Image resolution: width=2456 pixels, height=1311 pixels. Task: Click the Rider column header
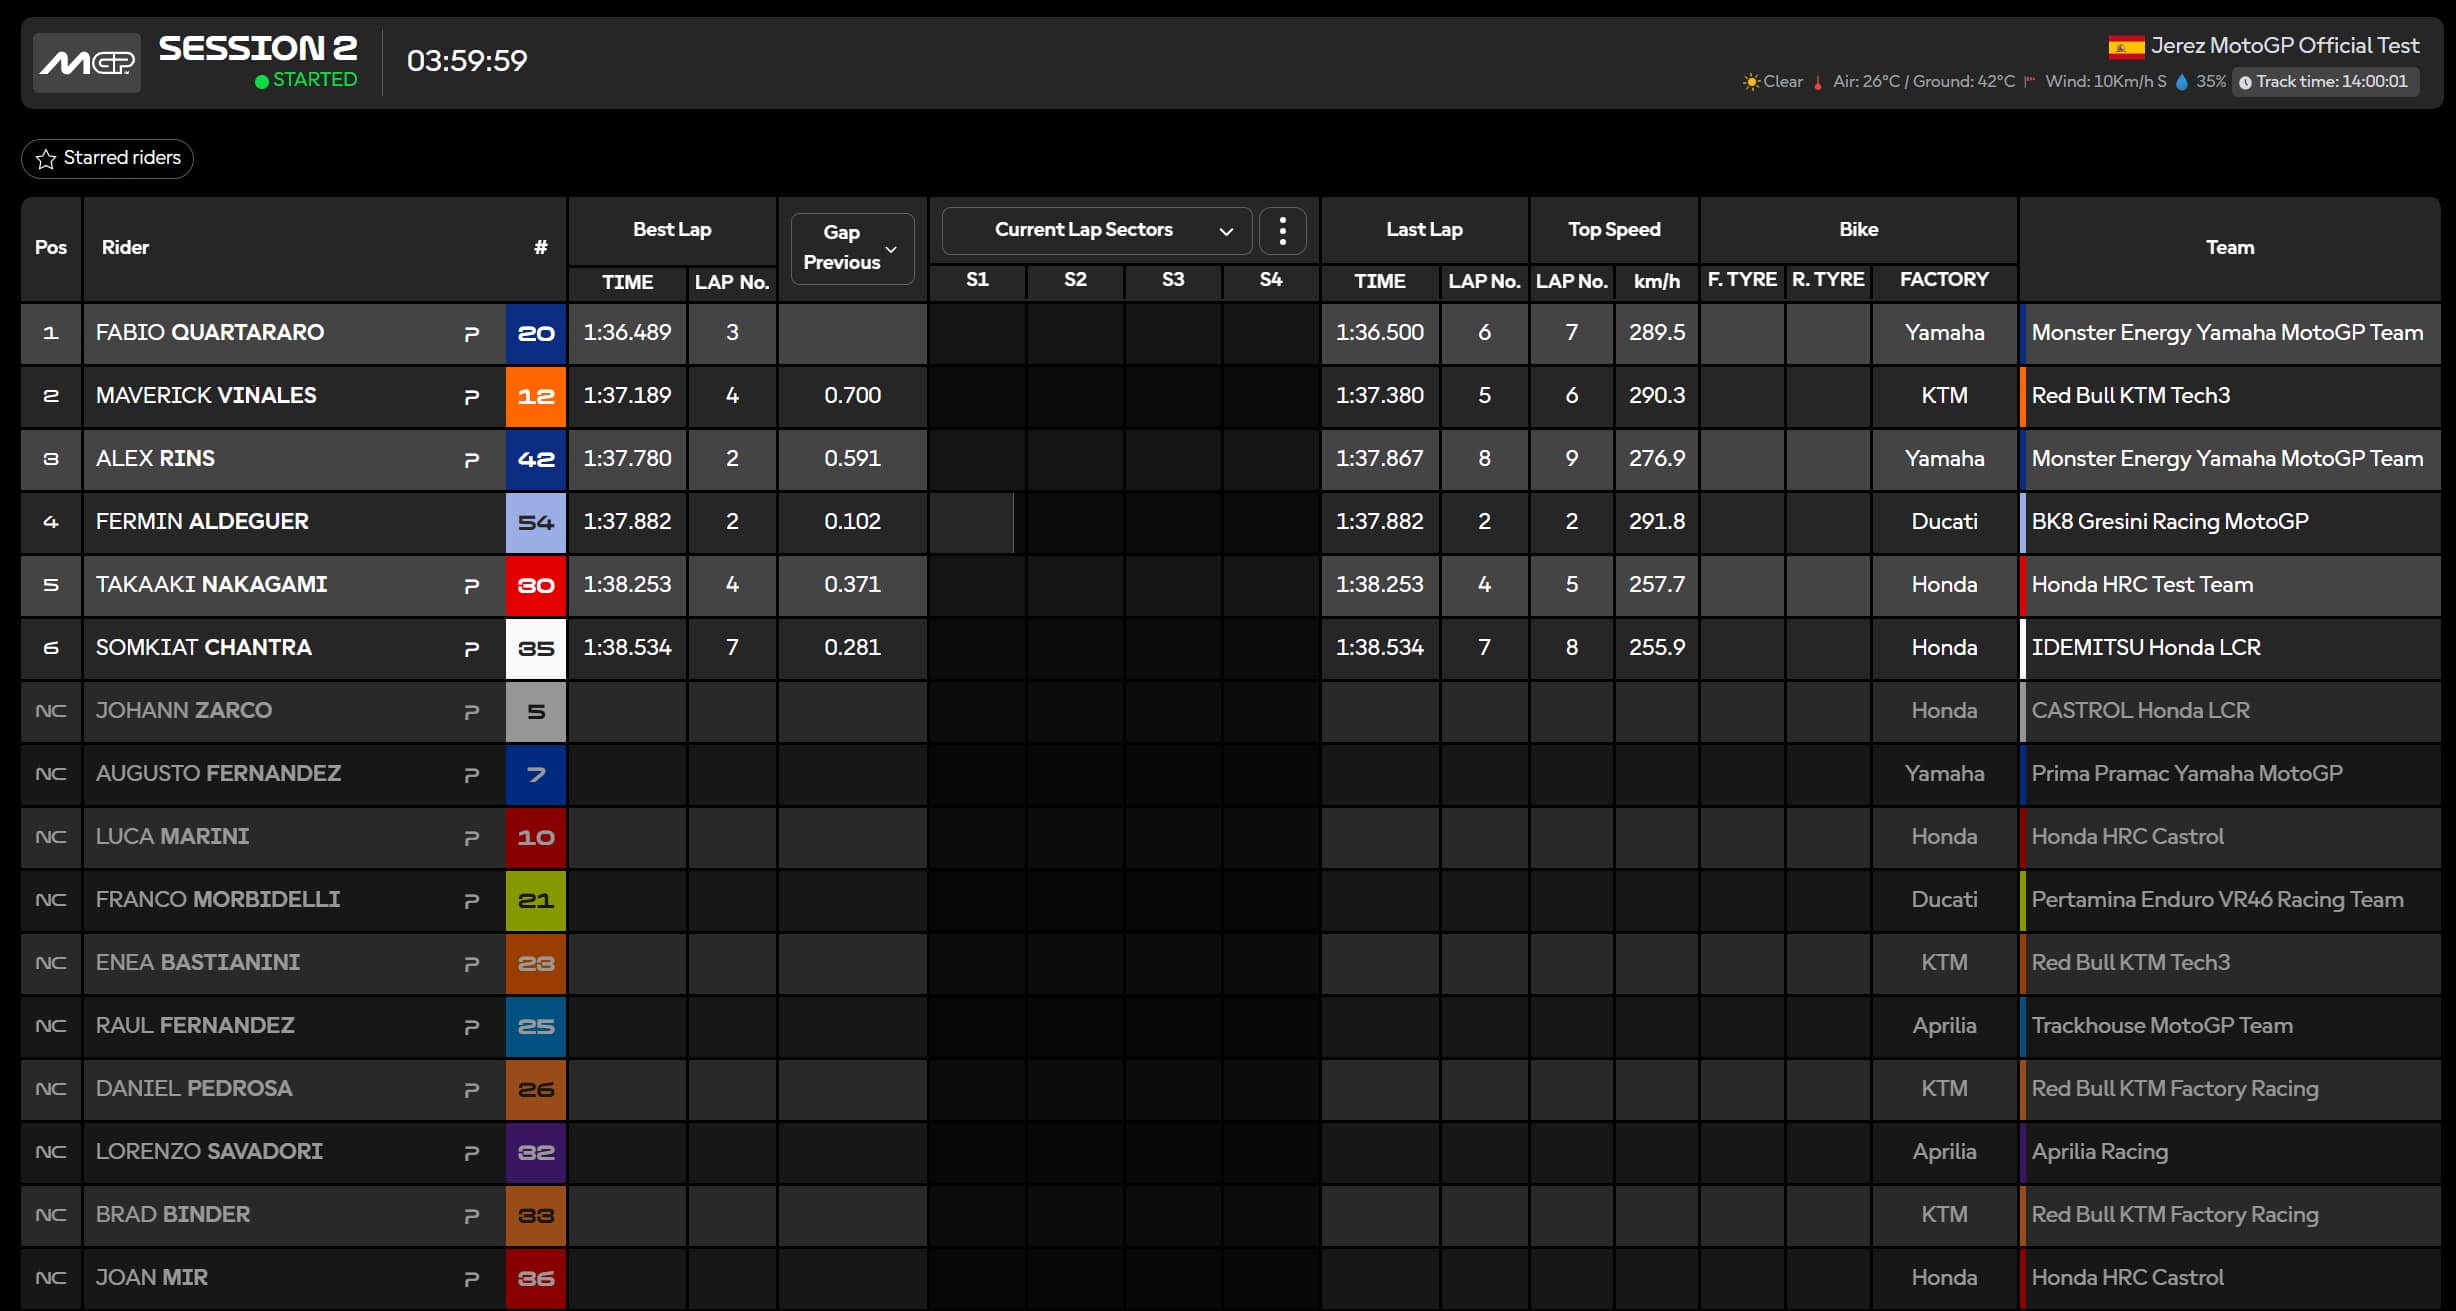coord(125,248)
